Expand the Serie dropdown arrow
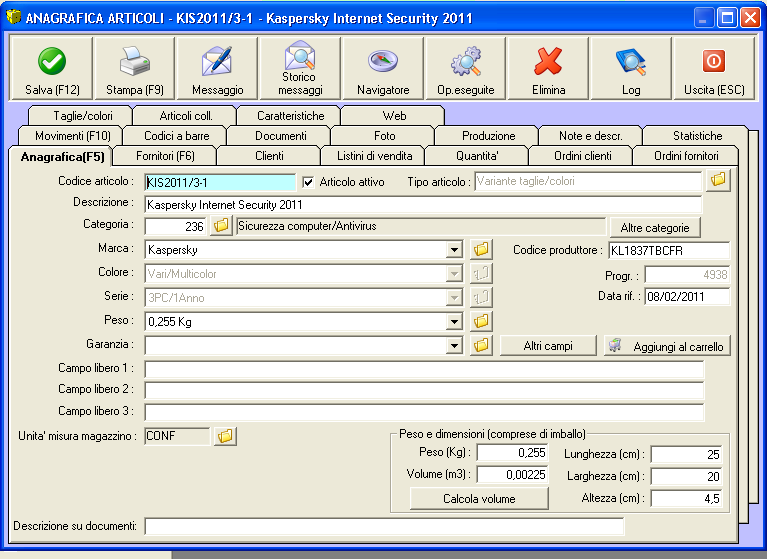The image size is (767, 559). [x=454, y=298]
